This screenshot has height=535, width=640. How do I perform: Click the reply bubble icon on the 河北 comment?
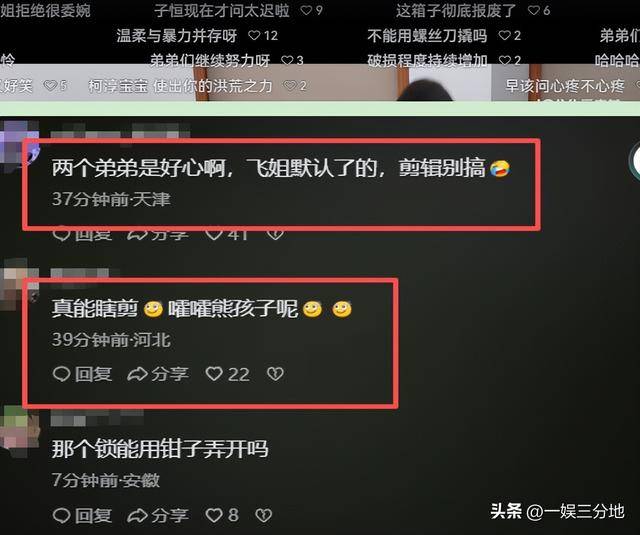(x=62, y=374)
